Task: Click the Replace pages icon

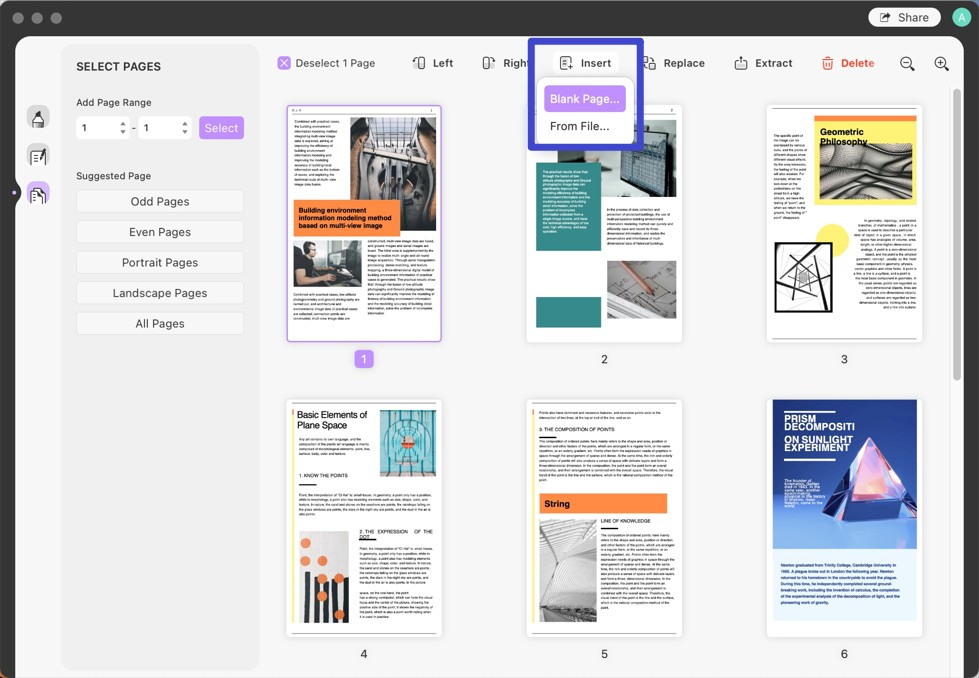Action: (649, 63)
